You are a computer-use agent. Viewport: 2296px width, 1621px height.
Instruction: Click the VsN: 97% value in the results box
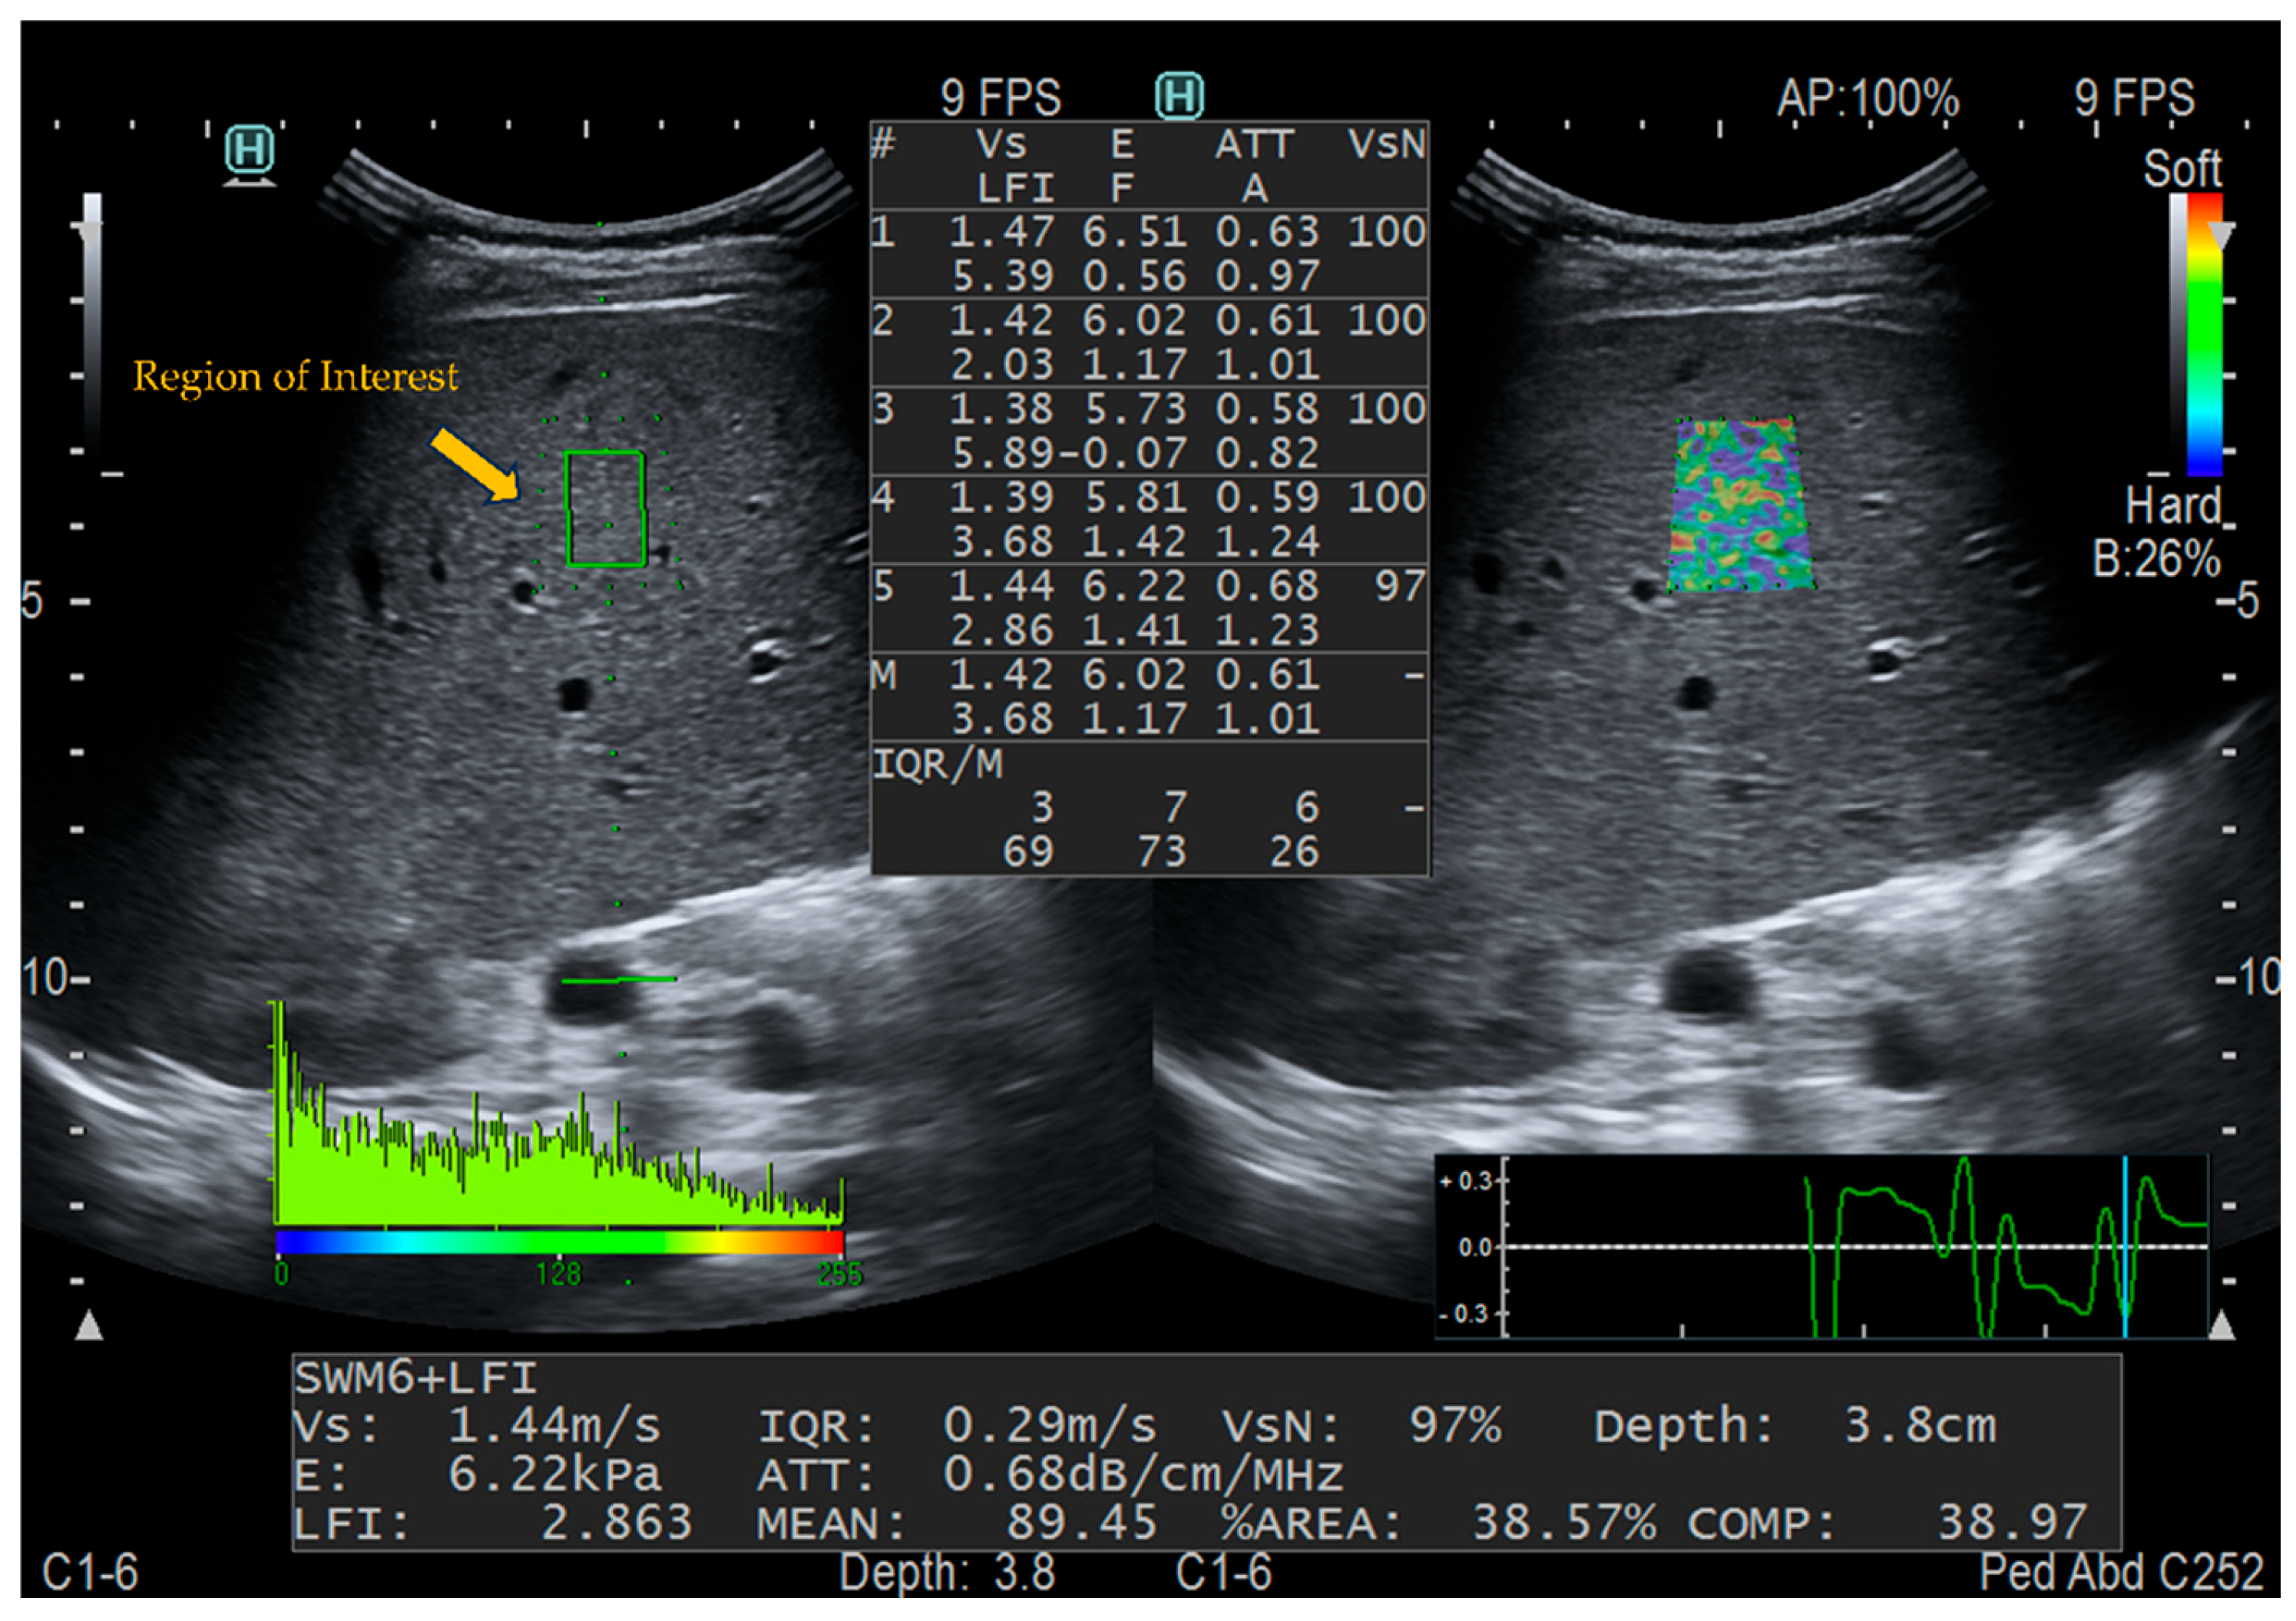pyautogui.click(x=1361, y=1426)
